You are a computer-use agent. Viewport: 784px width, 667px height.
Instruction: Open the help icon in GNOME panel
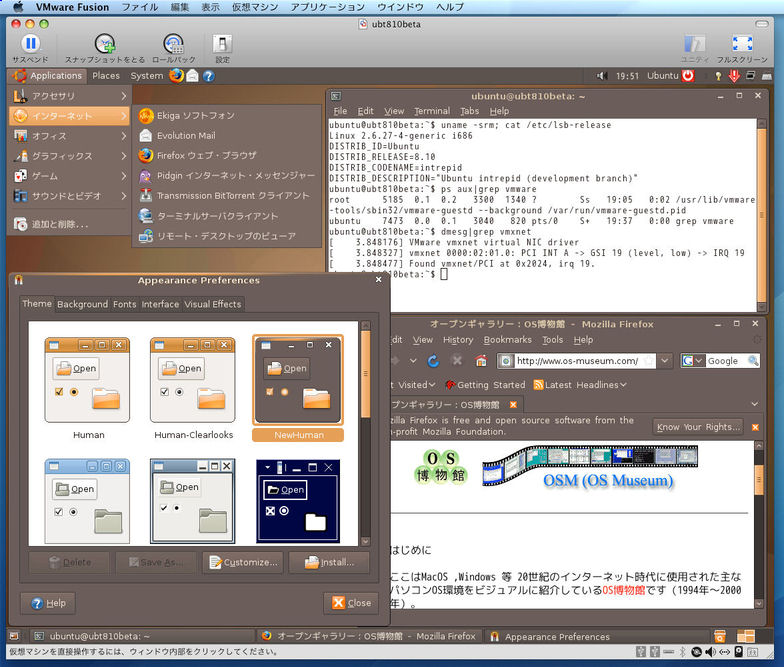click(208, 76)
